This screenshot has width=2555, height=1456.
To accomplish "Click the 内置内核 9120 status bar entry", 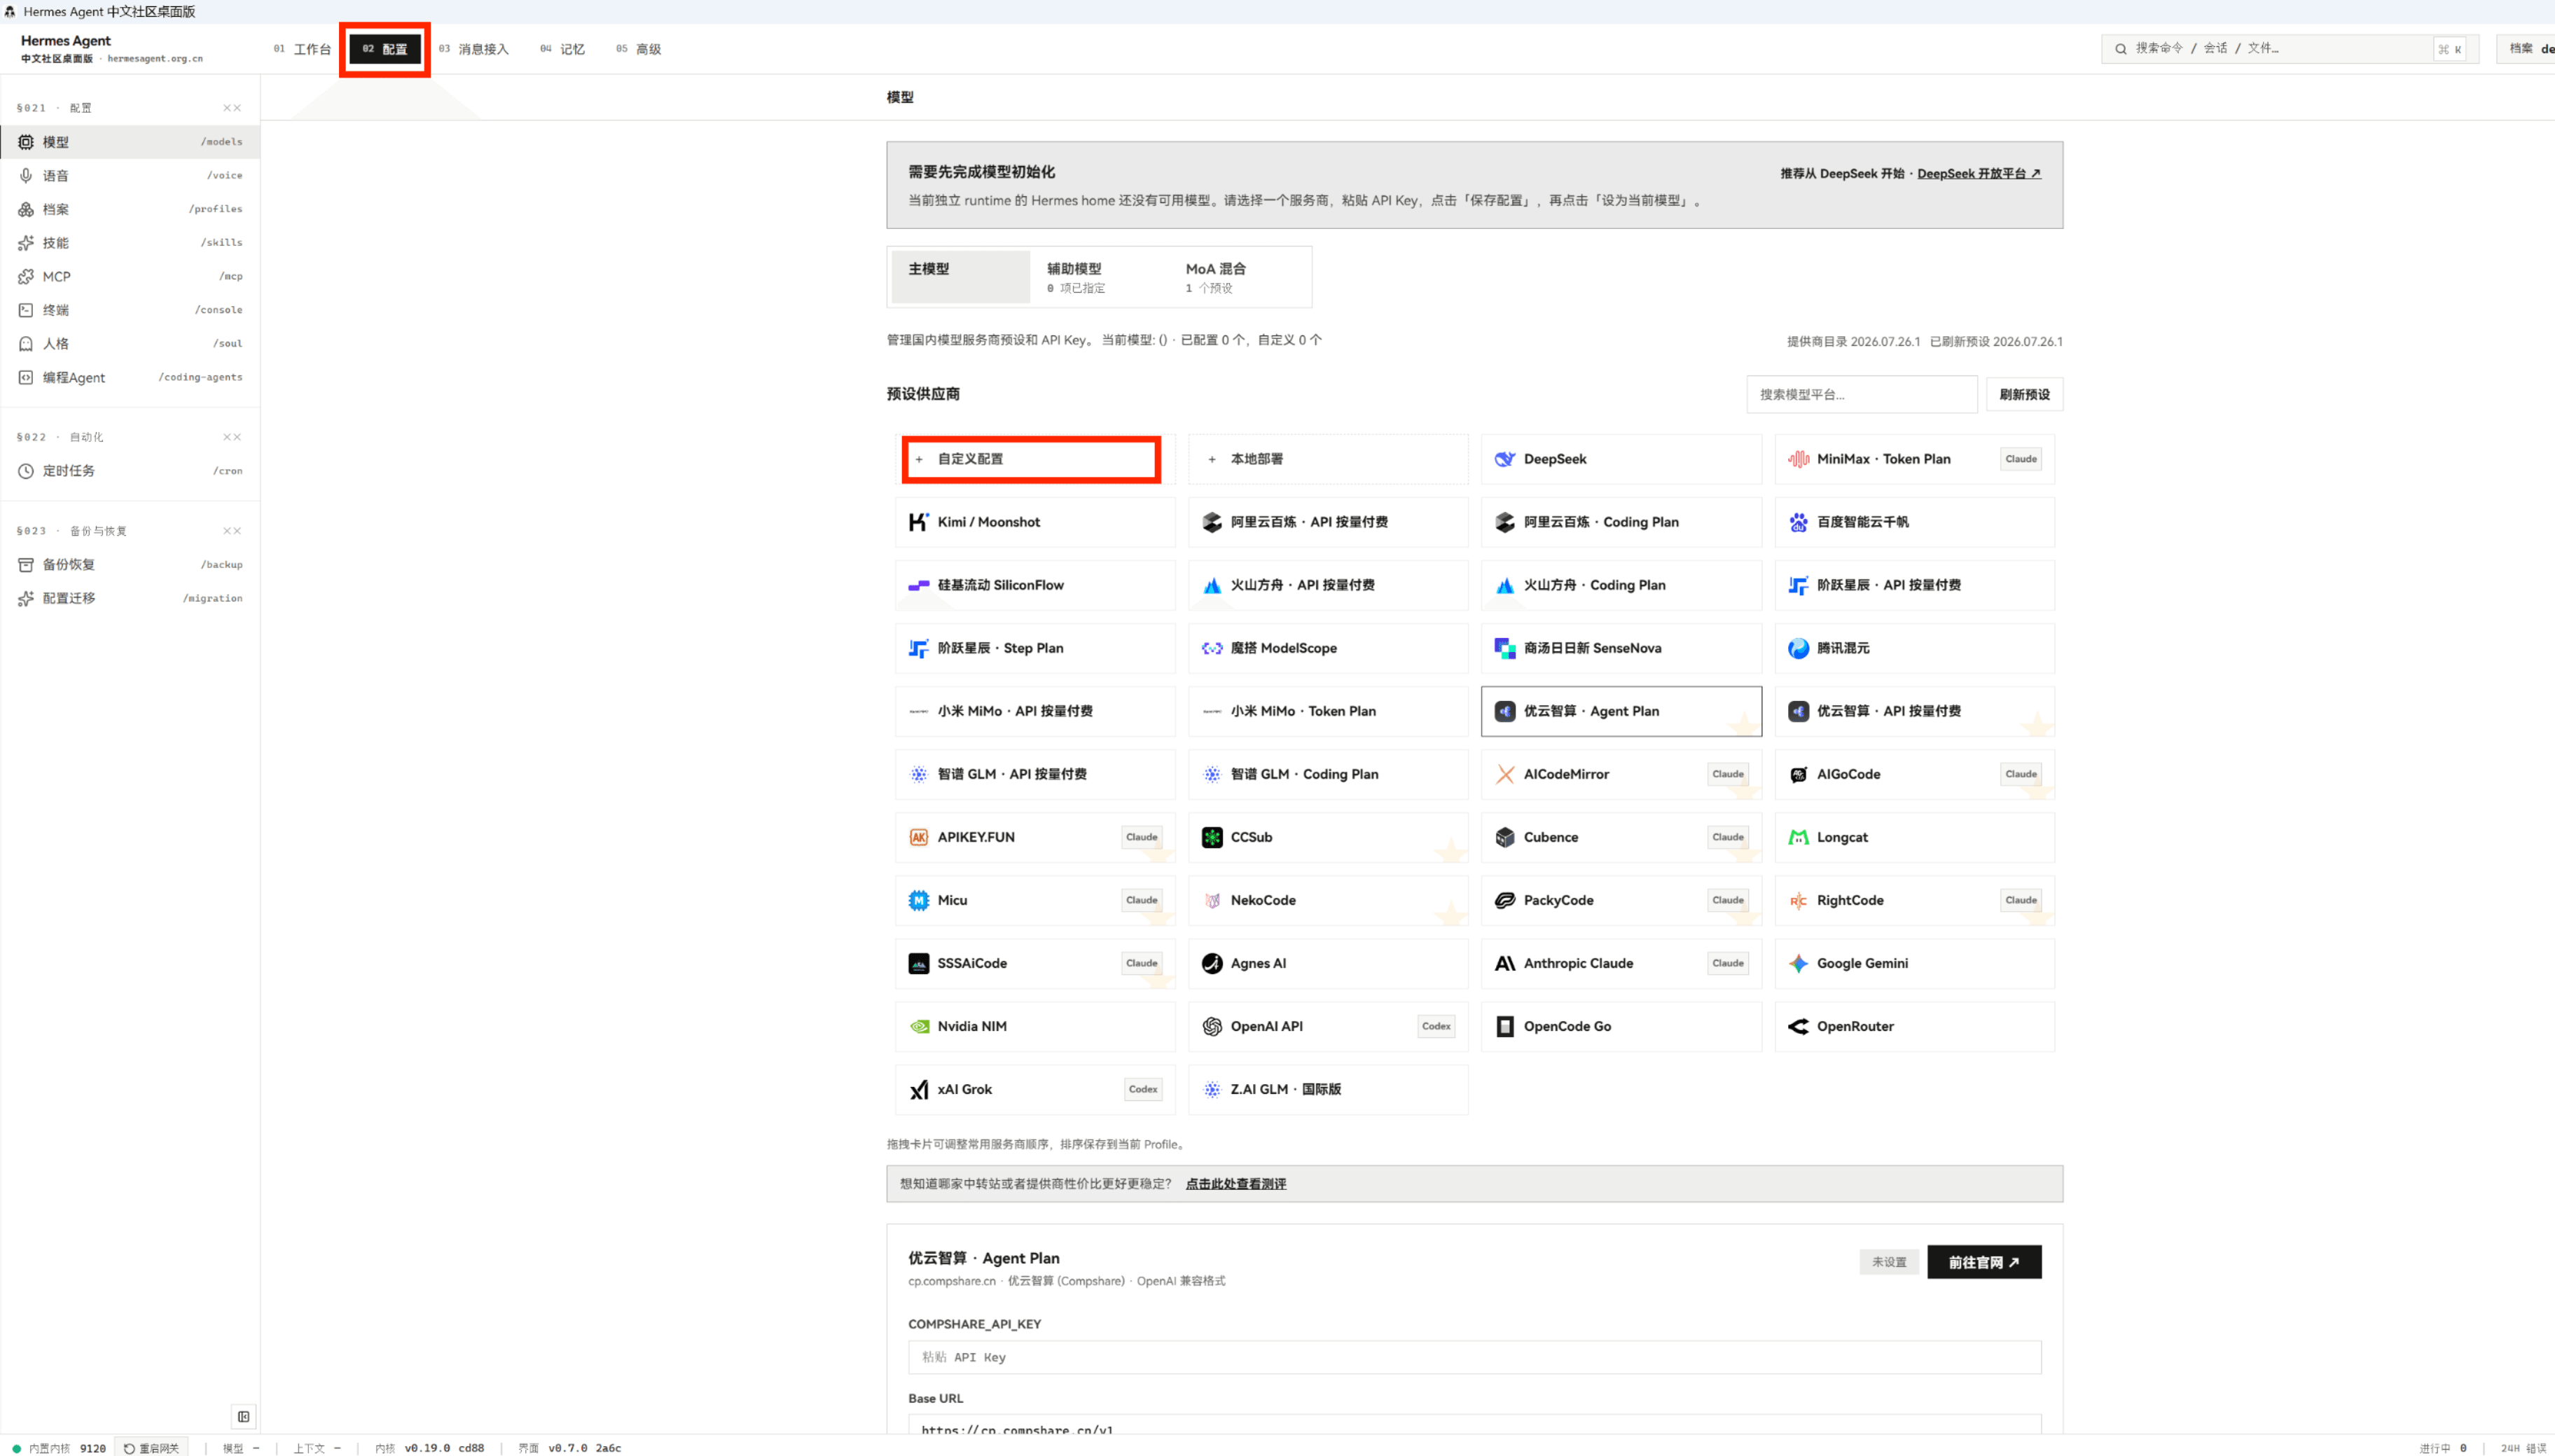I will 59,1448.
